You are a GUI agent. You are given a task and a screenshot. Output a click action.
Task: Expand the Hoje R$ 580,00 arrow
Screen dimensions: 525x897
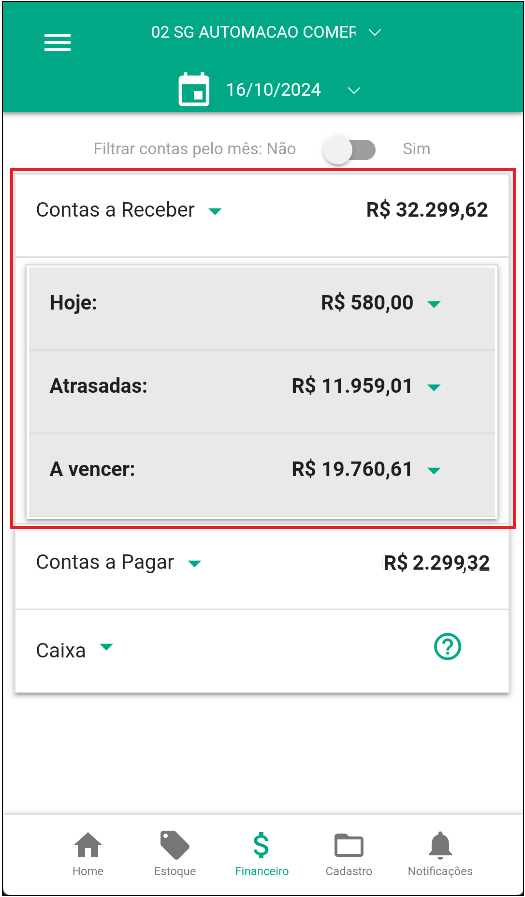(x=434, y=304)
